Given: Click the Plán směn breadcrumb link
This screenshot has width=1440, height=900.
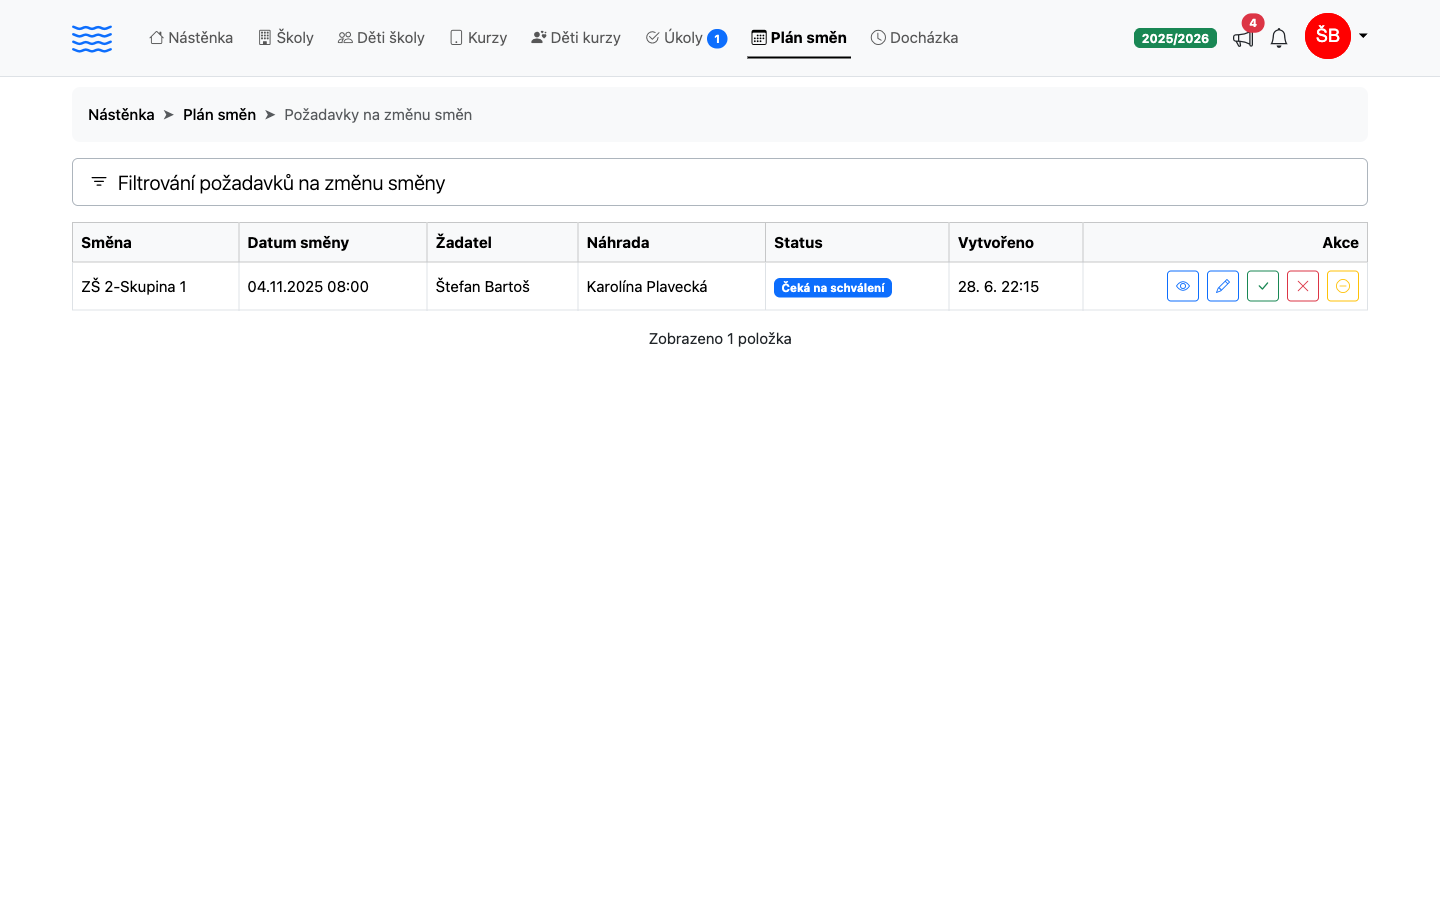Looking at the screenshot, I should coord(219,115).
